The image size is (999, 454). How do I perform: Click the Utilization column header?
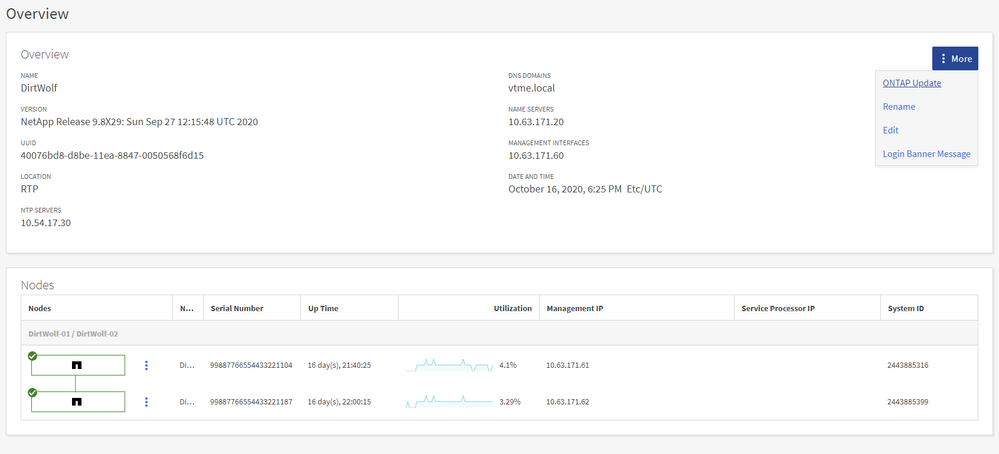pyautogui.click(x=512, y=309)
